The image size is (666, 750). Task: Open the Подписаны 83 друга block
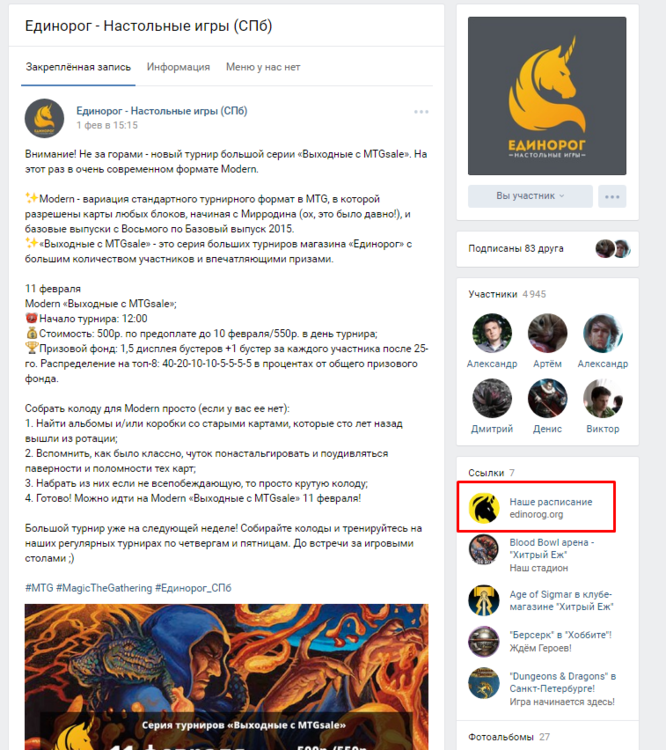[547, 249]
